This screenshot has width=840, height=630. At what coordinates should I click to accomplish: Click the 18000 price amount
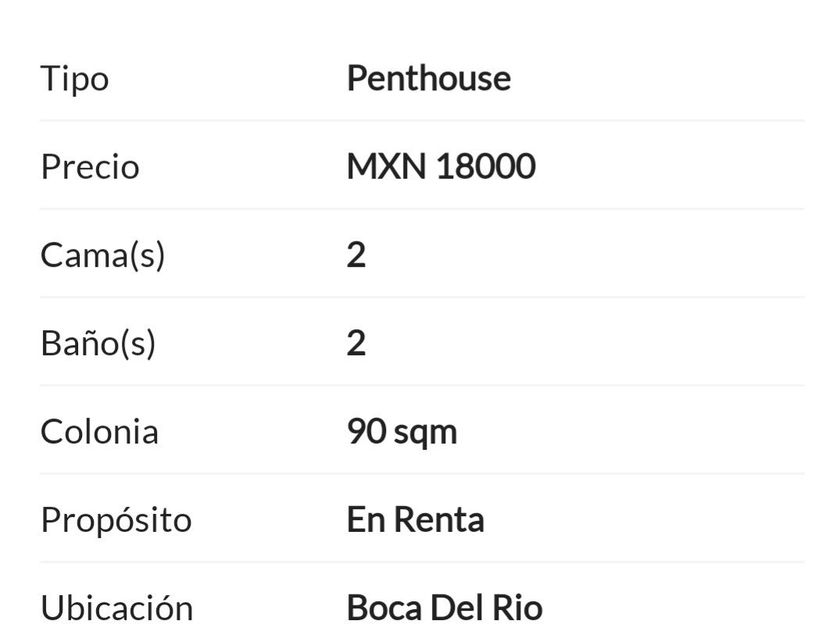point(485,167)
